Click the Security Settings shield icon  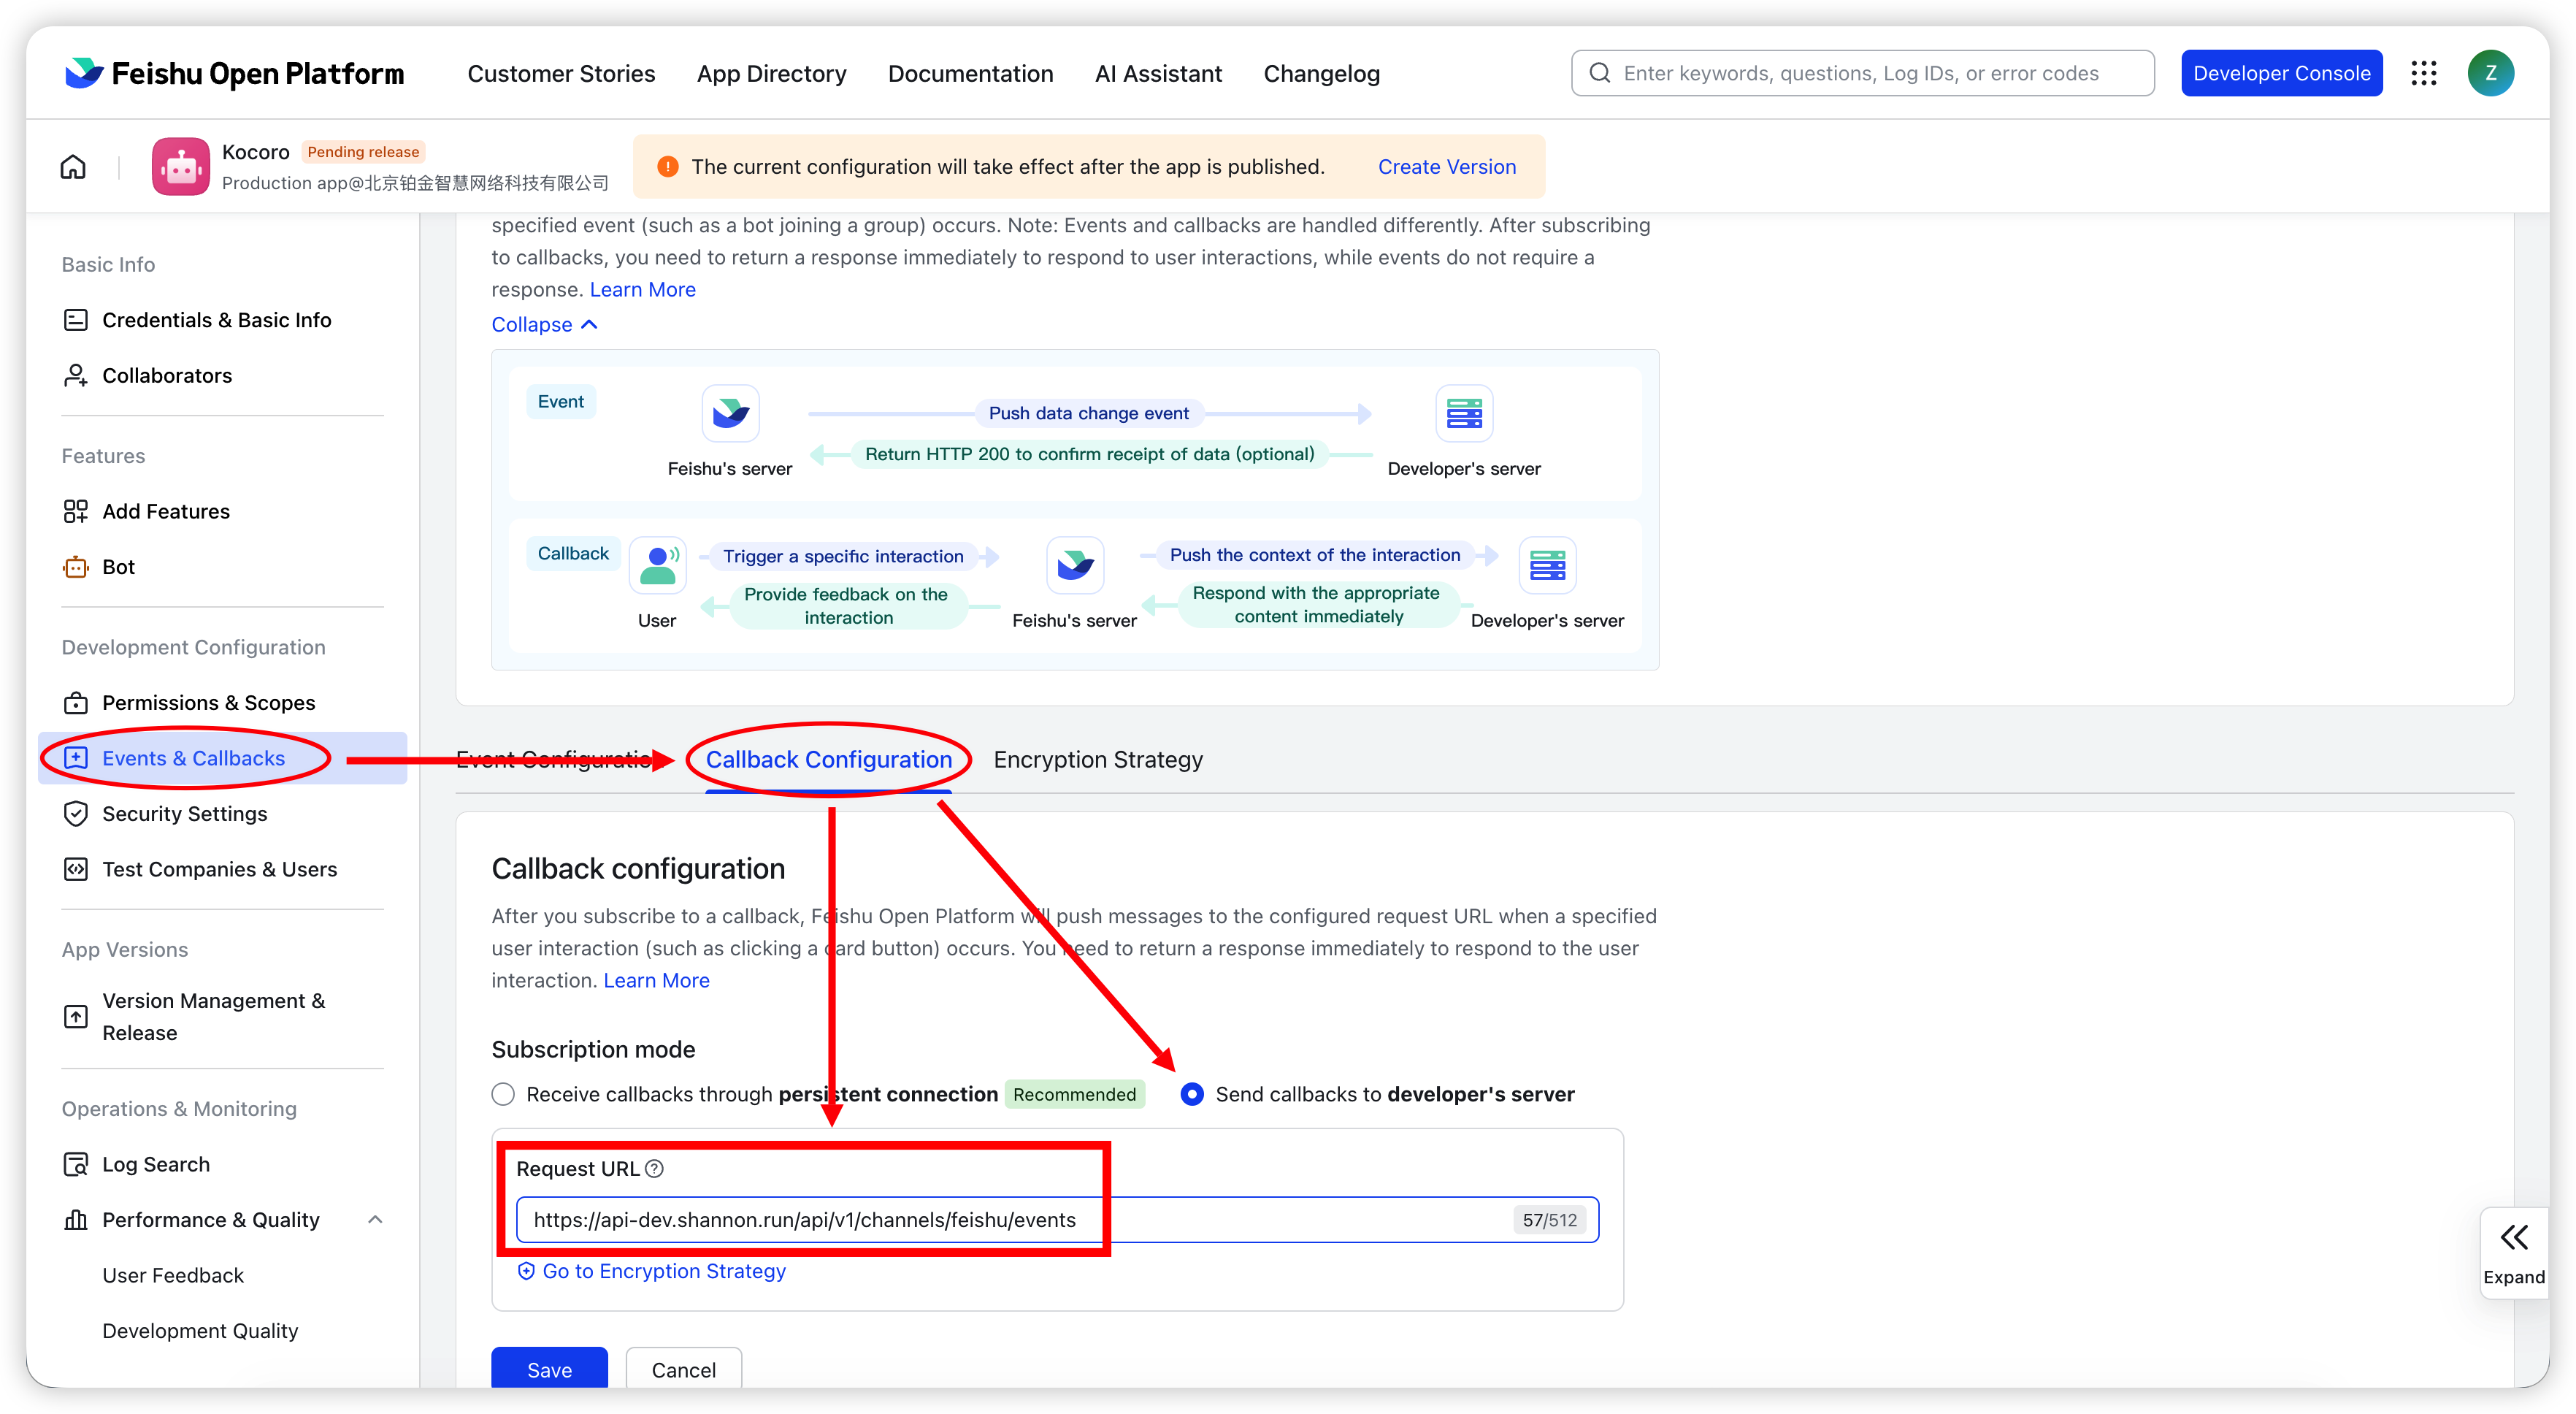click(76, 814)
